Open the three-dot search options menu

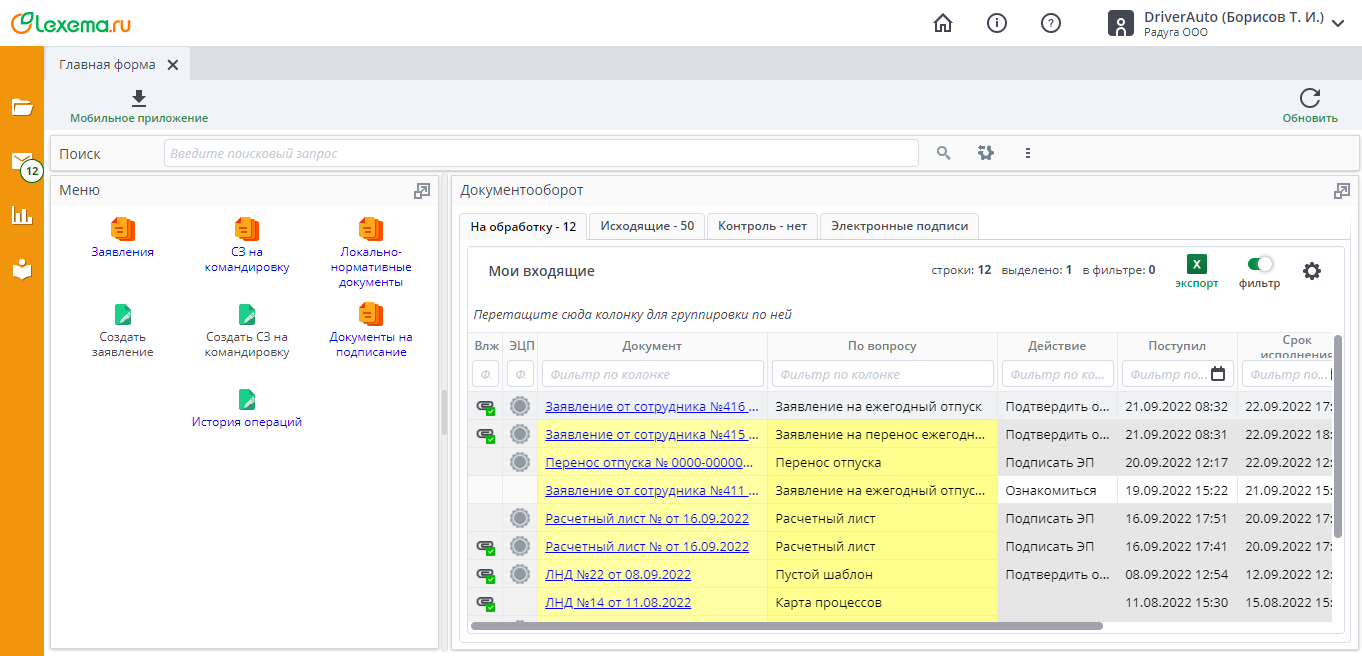(1027, 153)
